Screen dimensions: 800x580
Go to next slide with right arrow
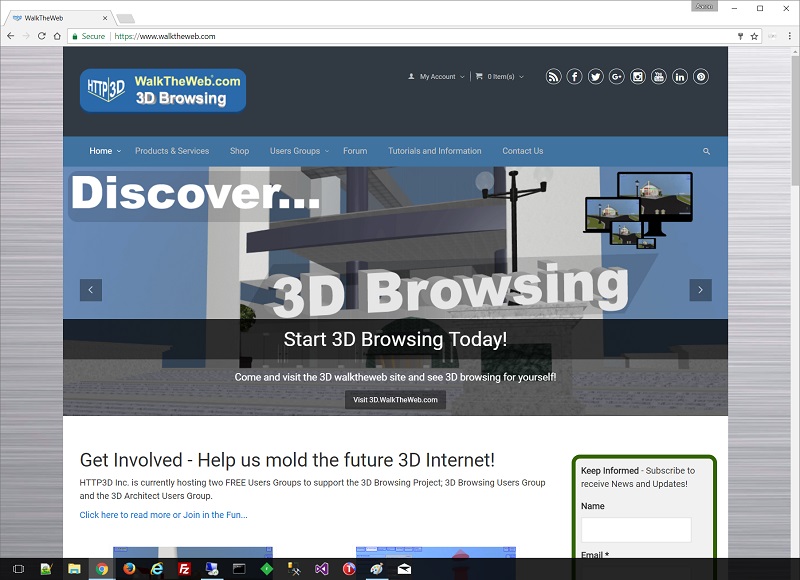701,290
